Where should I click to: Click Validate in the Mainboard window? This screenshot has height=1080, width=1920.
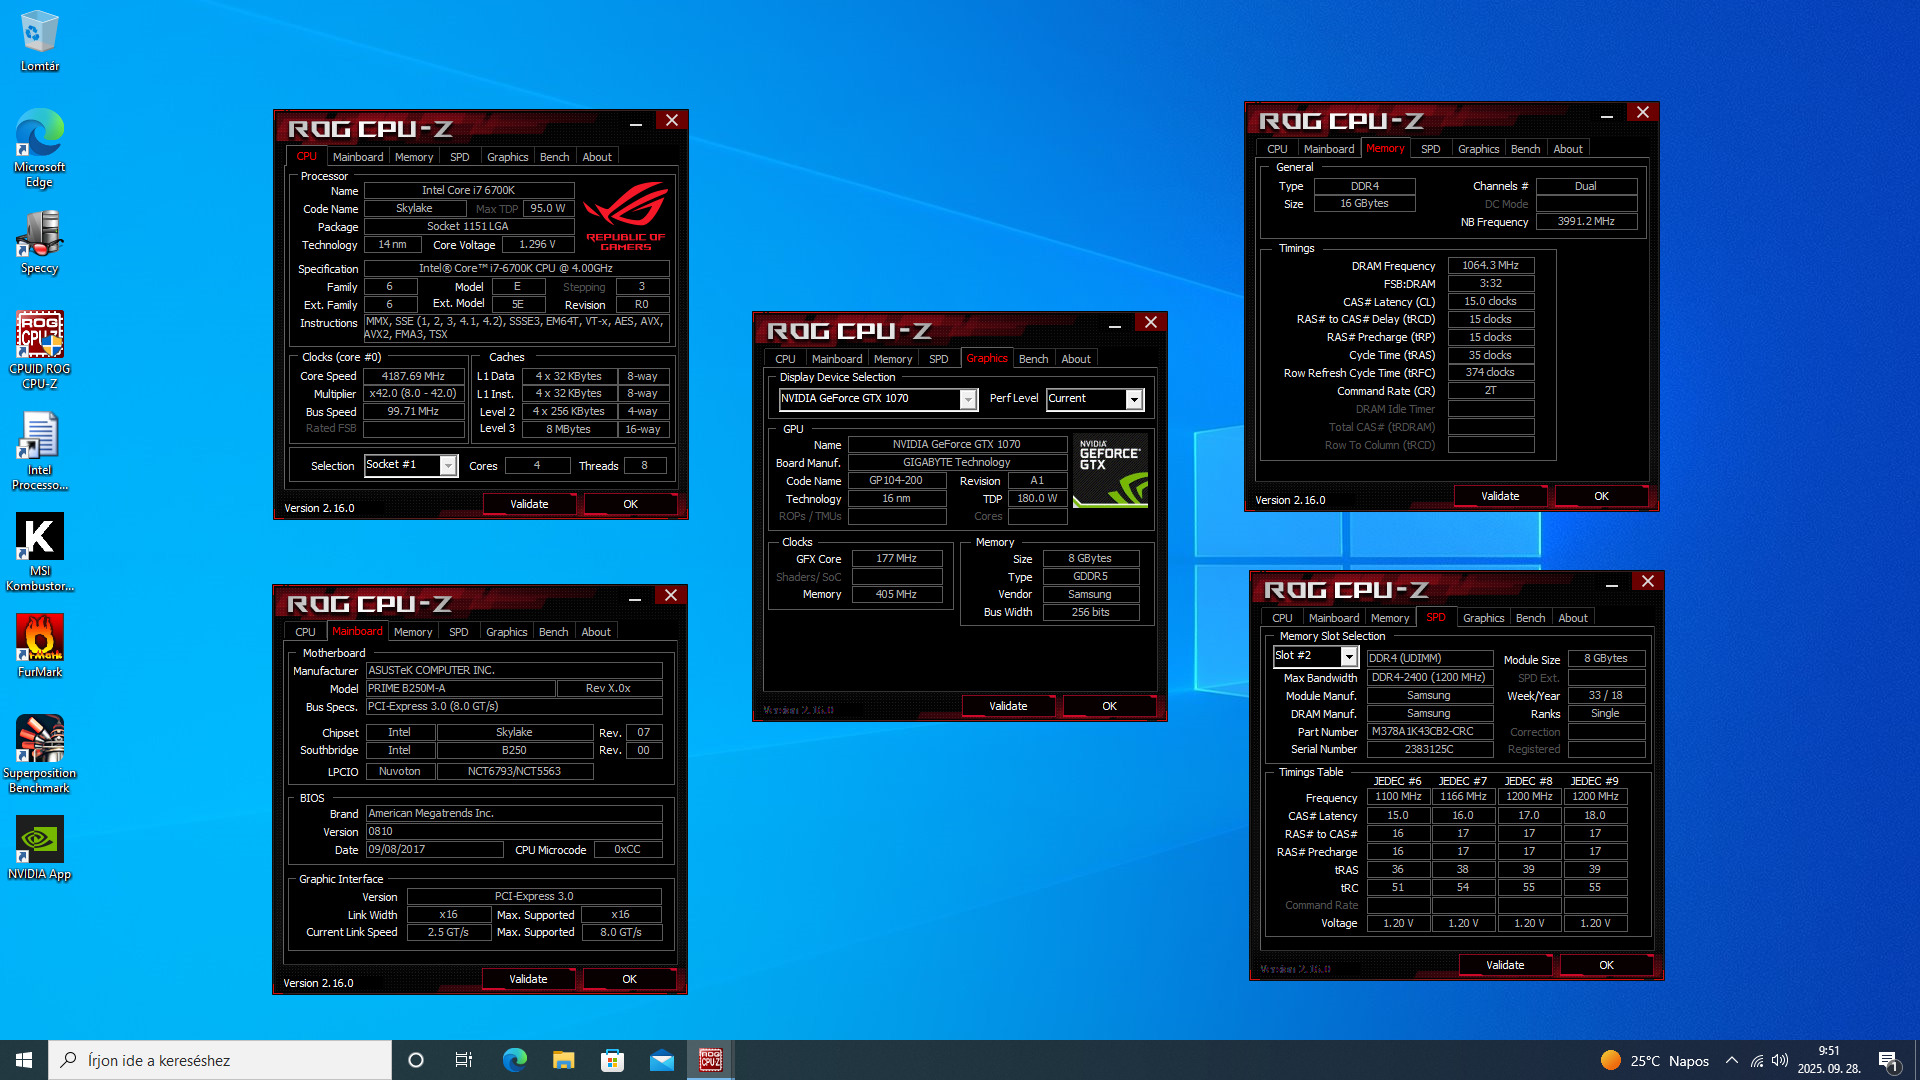[528, 979]
